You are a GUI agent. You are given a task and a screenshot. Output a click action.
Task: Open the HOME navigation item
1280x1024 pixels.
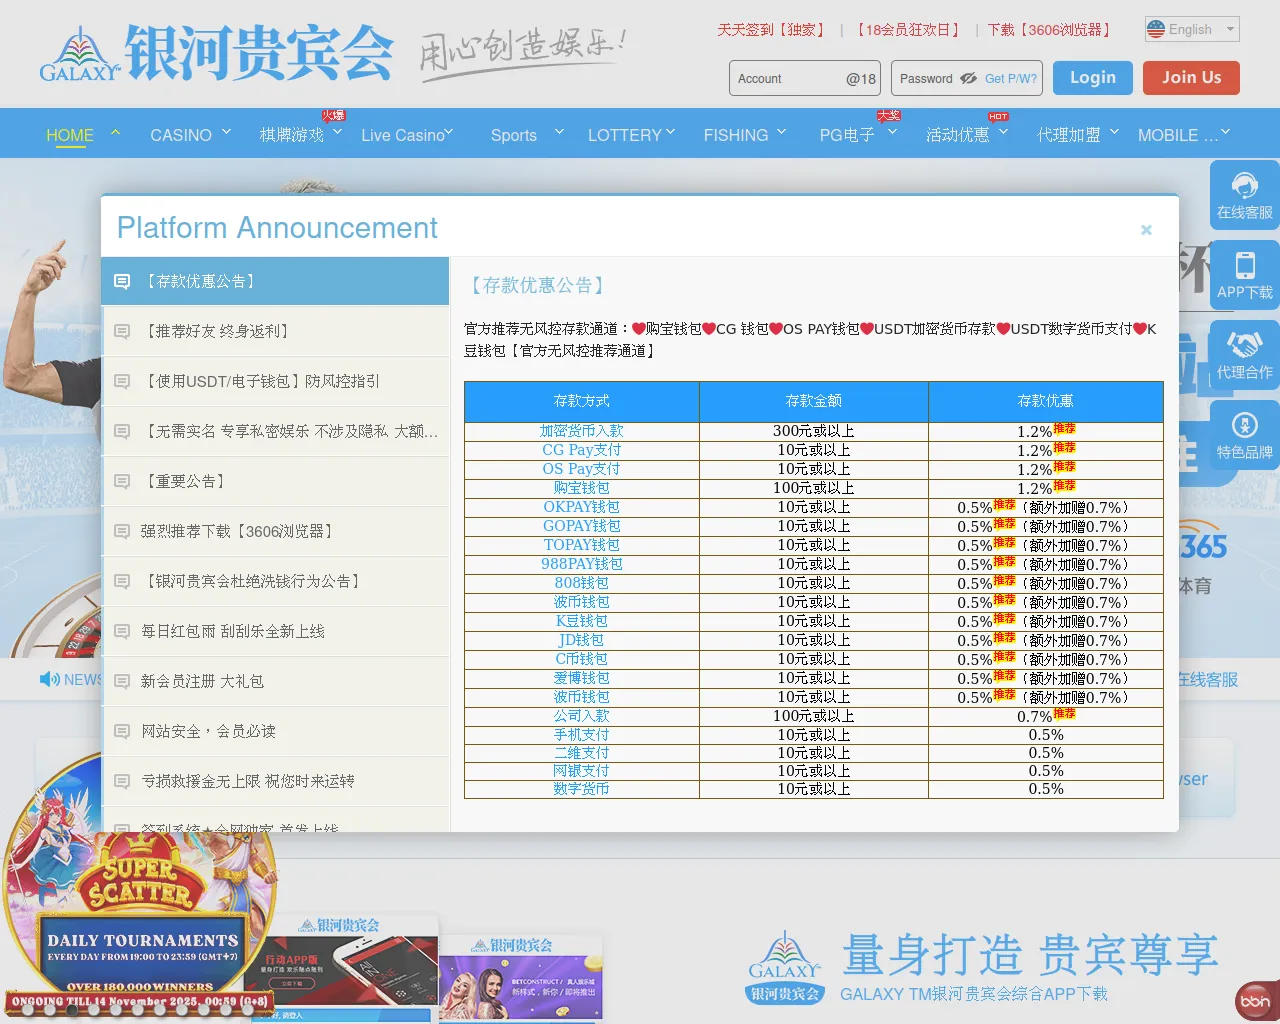(x=70, y=135)
